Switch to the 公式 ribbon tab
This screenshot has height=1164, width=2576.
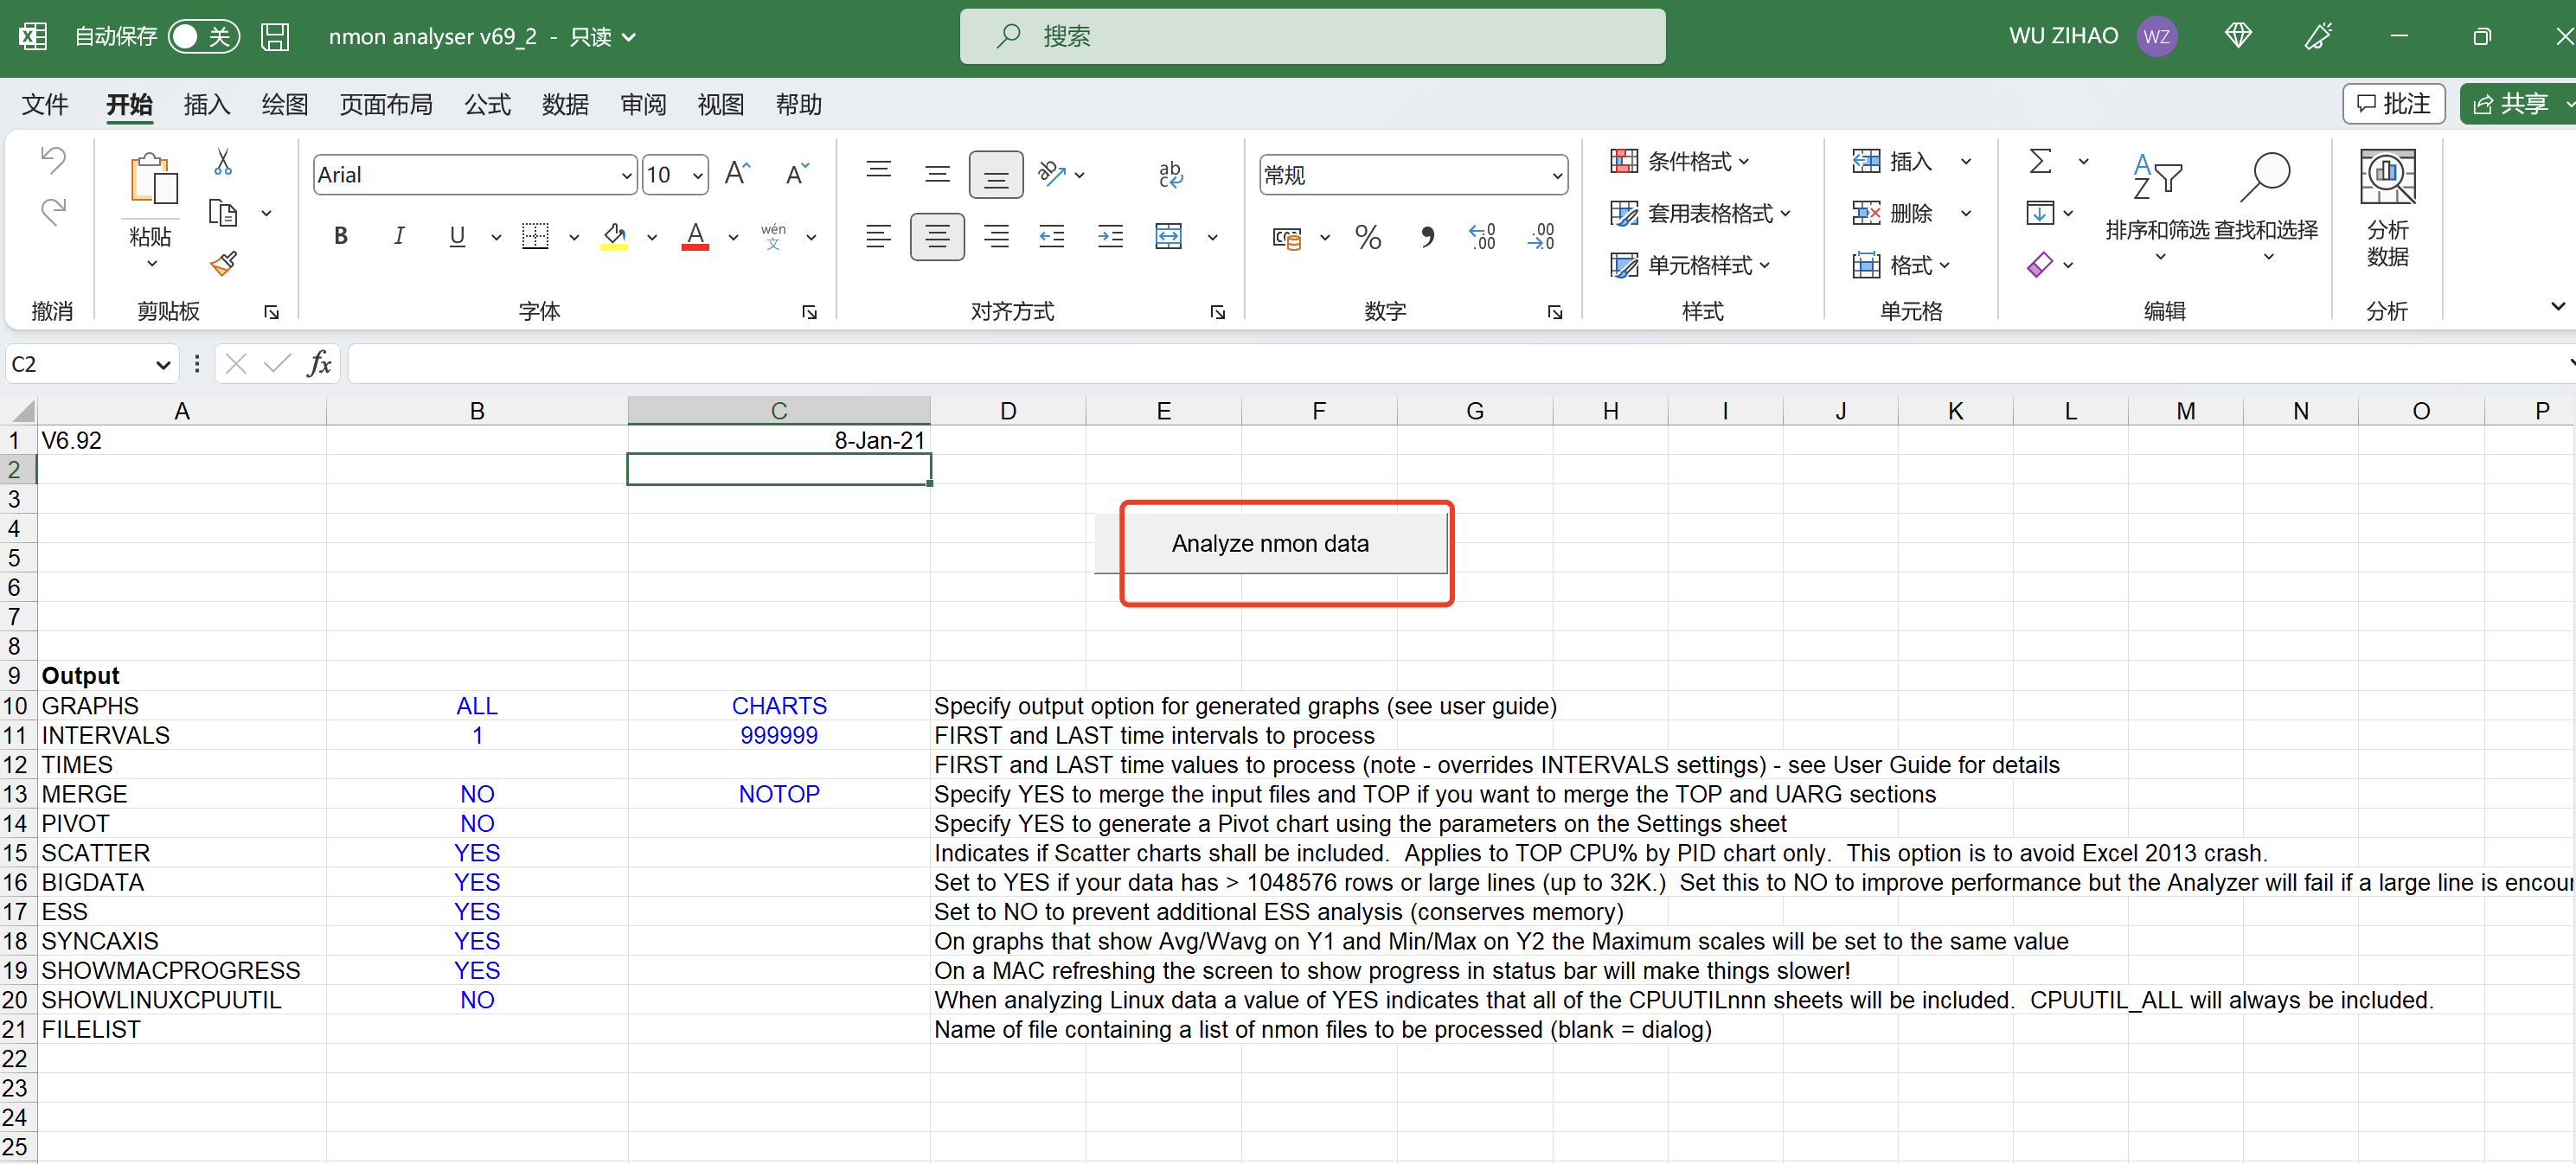[x=487, y=104]
